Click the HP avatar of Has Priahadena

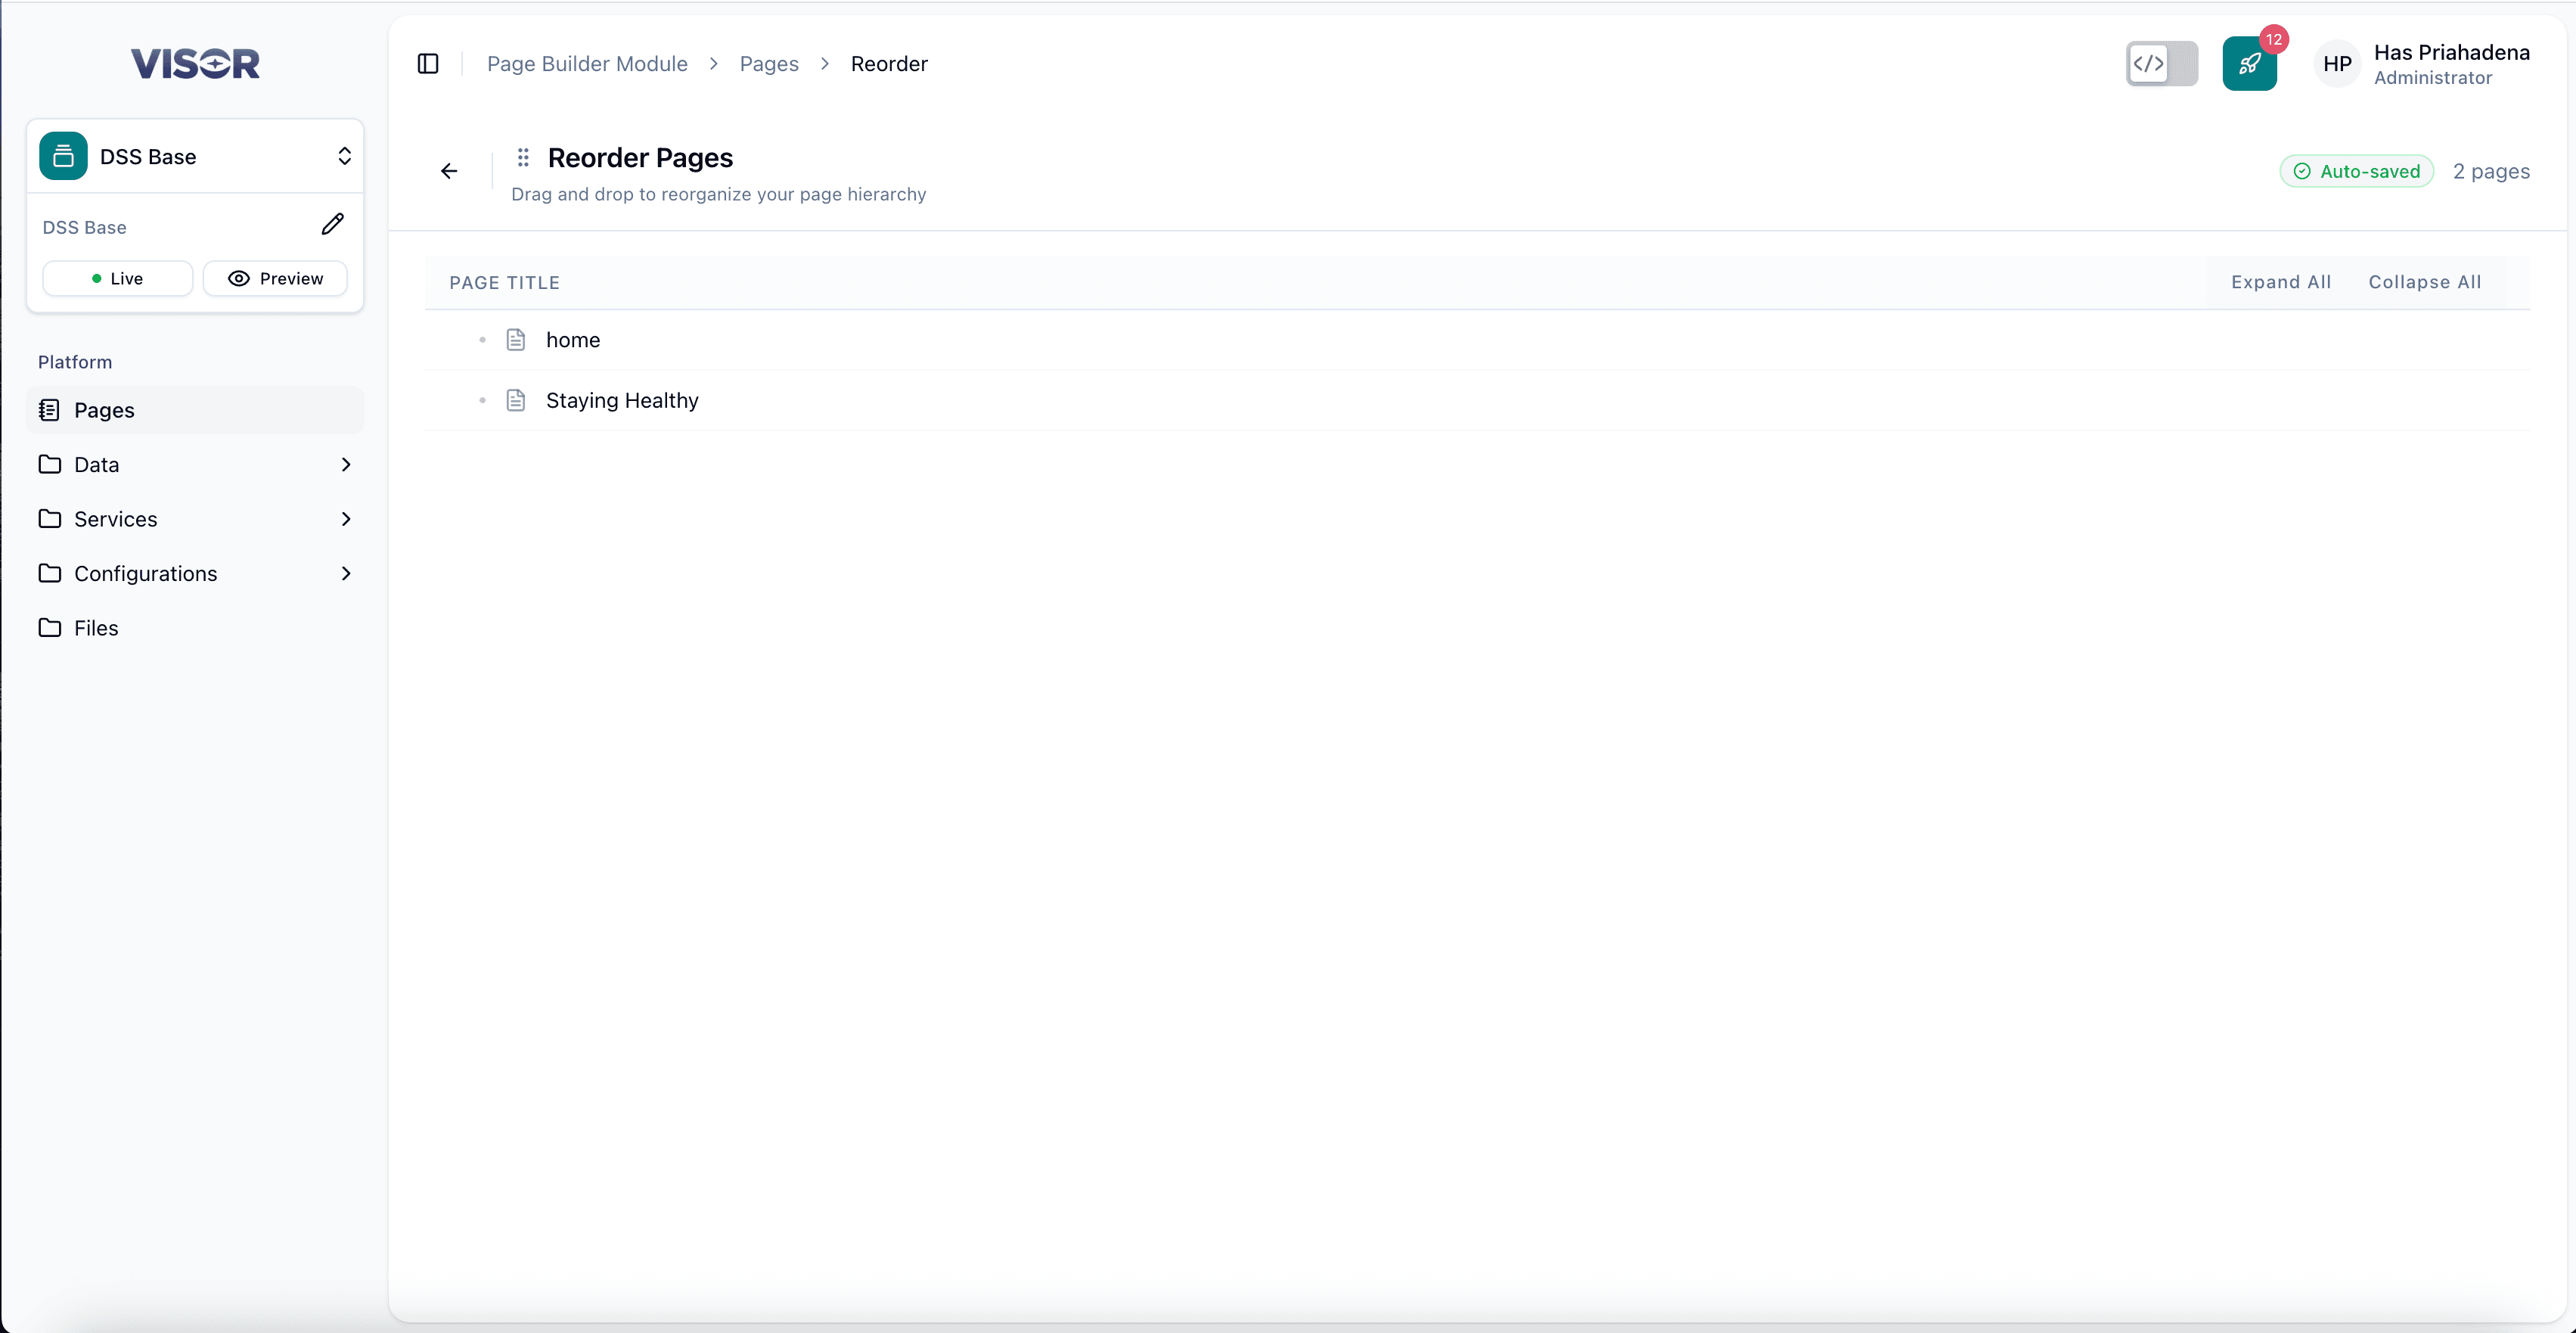point(2337,63)
